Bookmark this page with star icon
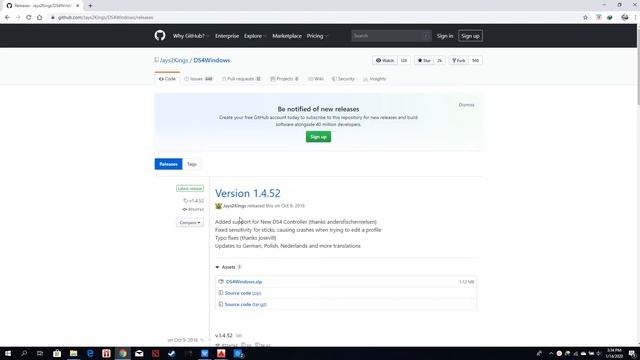The height and width of the screenshot is (360, 640). pos(585,18)
